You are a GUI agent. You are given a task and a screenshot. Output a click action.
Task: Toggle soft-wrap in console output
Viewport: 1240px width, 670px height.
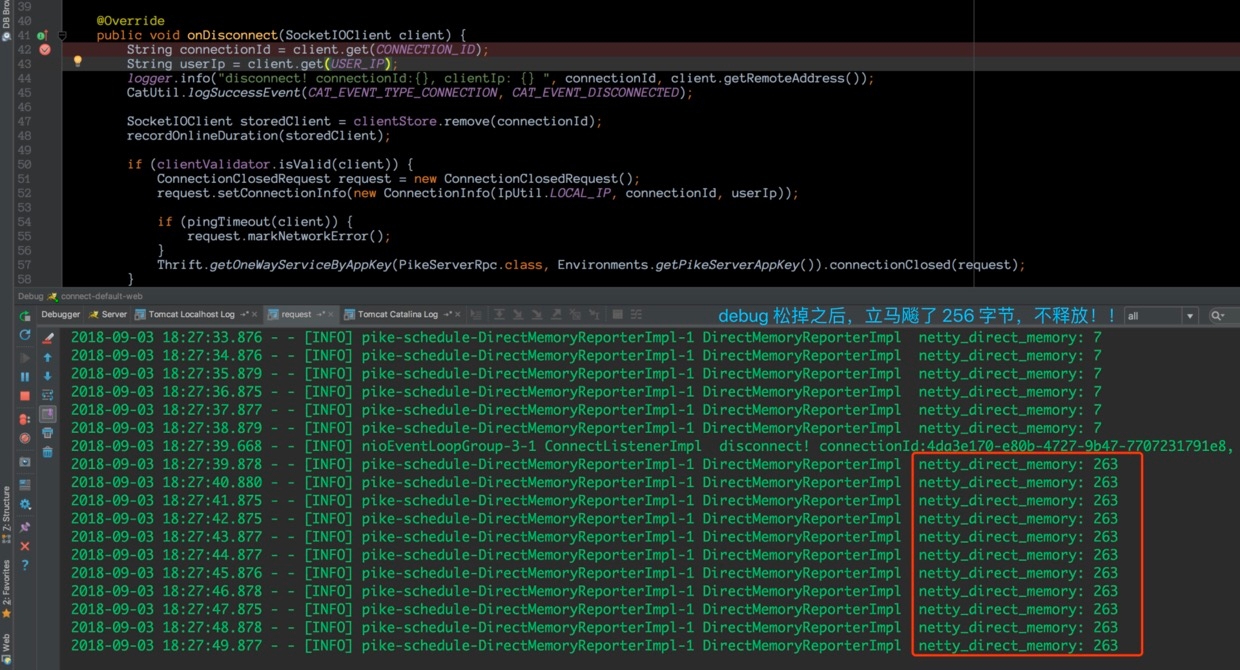pyautogui.click(x=47, y=395)
